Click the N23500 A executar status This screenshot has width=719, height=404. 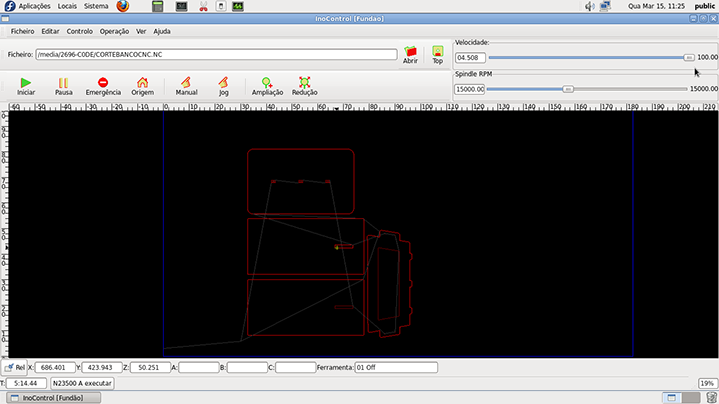[x=82, y=383]
